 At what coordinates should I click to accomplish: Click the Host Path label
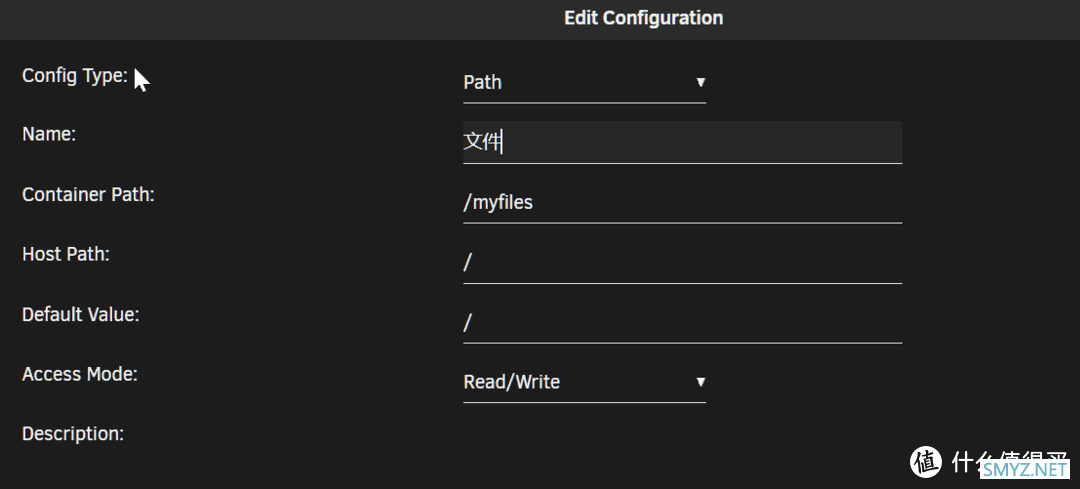click(x=66, y=255)
